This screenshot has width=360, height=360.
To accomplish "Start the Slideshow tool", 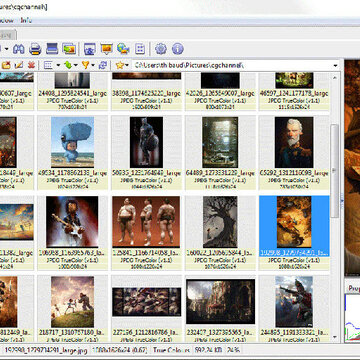I will point(107,49).
